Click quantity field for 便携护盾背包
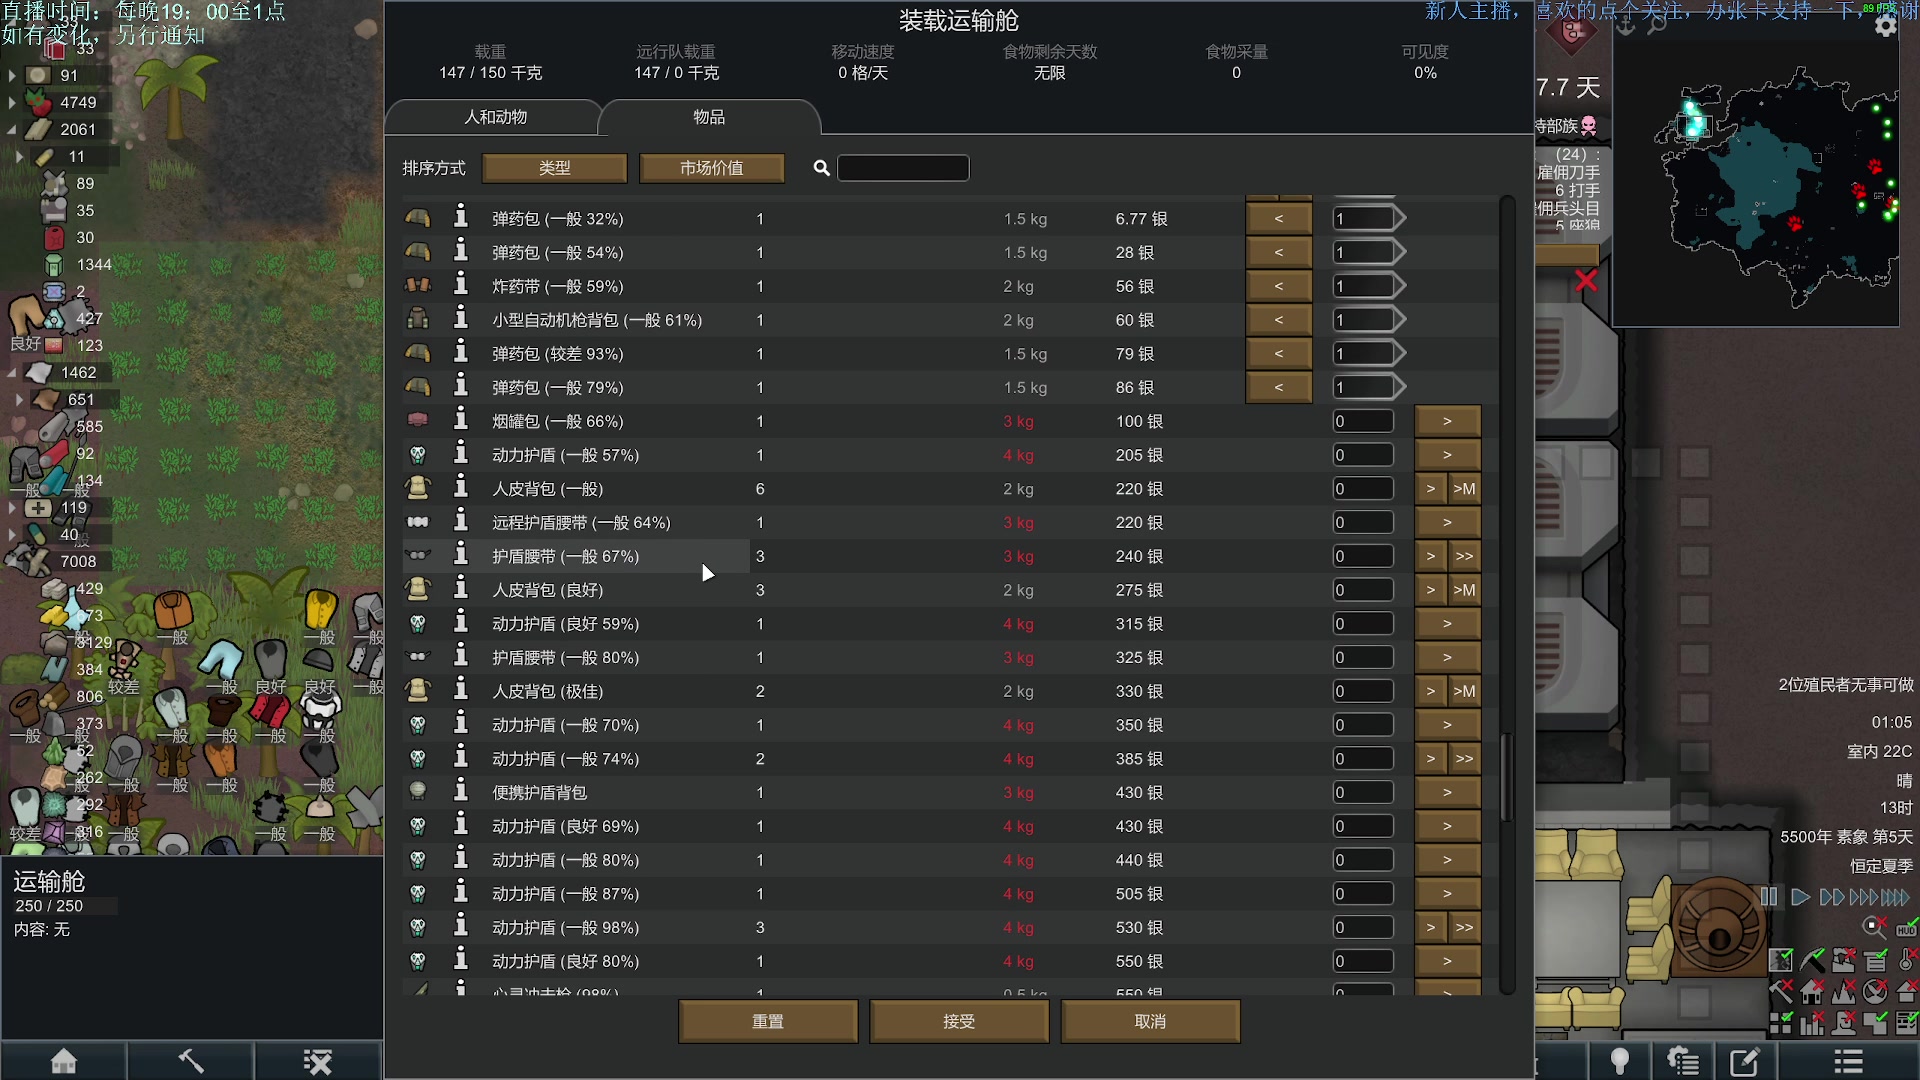Image resolution: width=1920 pixels, height=1080 pixels. point(1363,792)
